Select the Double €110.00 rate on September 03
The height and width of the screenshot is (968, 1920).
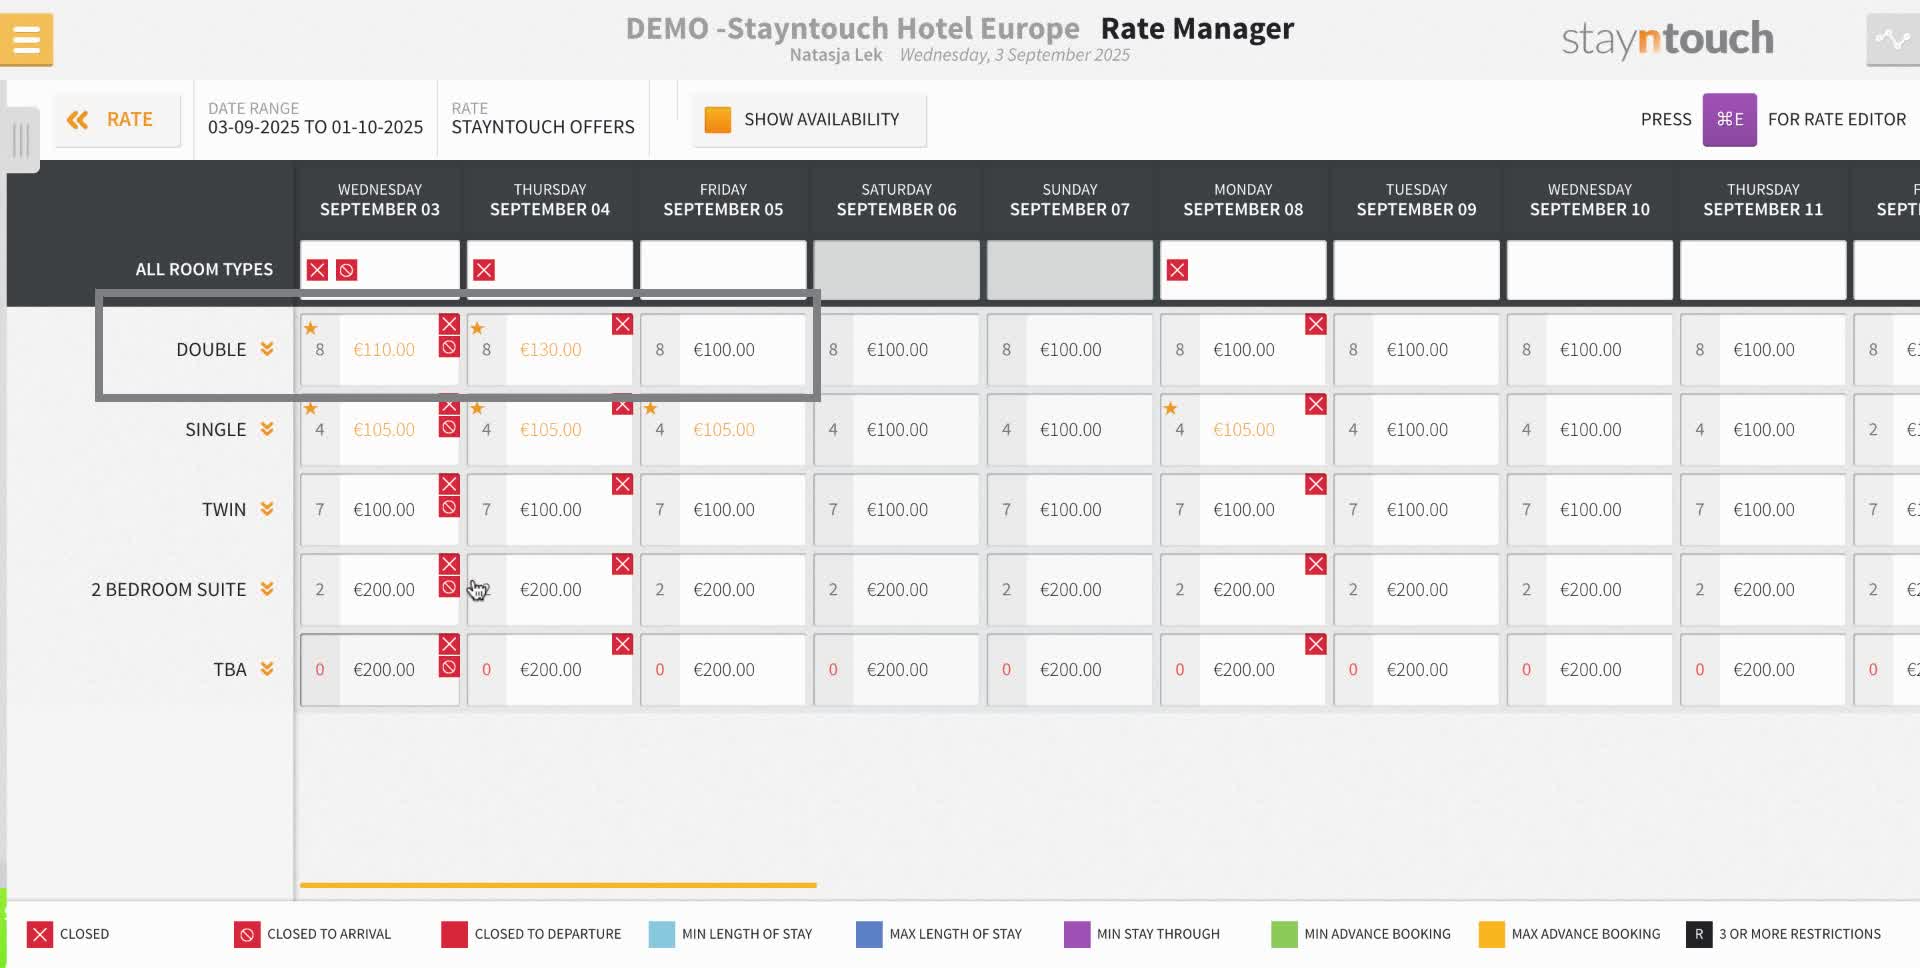(x=384, y=350)
